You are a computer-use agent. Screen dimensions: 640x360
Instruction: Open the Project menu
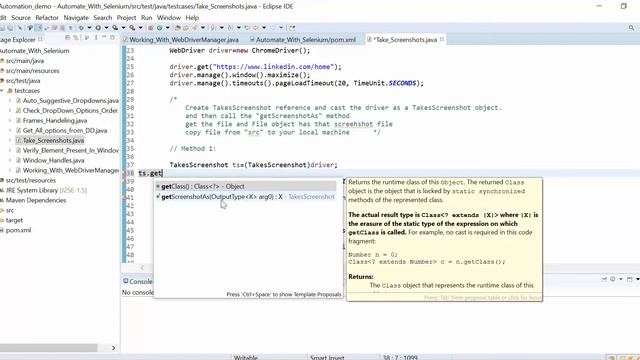pyautogui.click(x=126, y=18)
